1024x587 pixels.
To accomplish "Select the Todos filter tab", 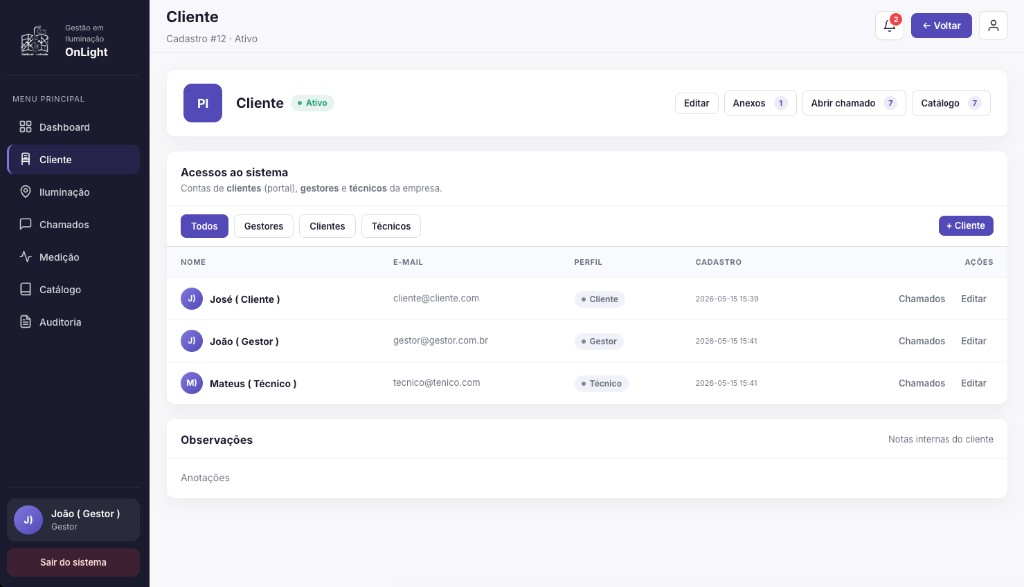I will pyautogui.click(x=204, y=226).
